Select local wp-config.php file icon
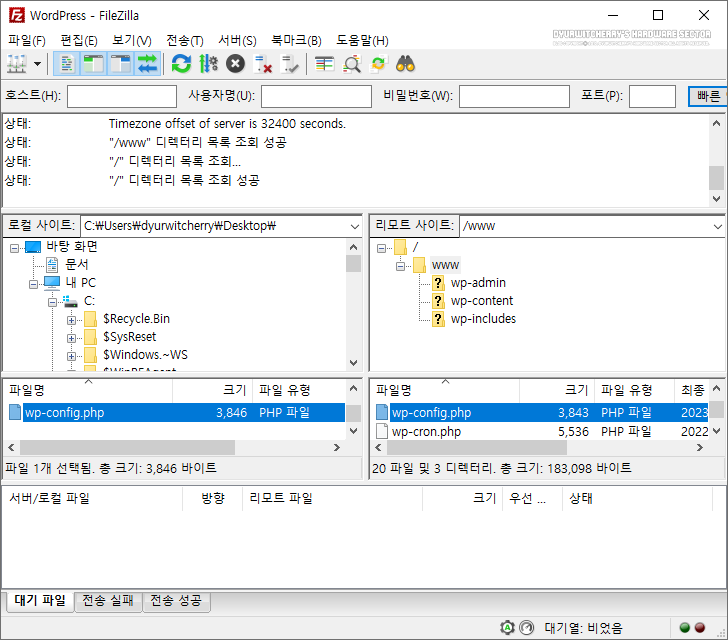 coord(15,412)
